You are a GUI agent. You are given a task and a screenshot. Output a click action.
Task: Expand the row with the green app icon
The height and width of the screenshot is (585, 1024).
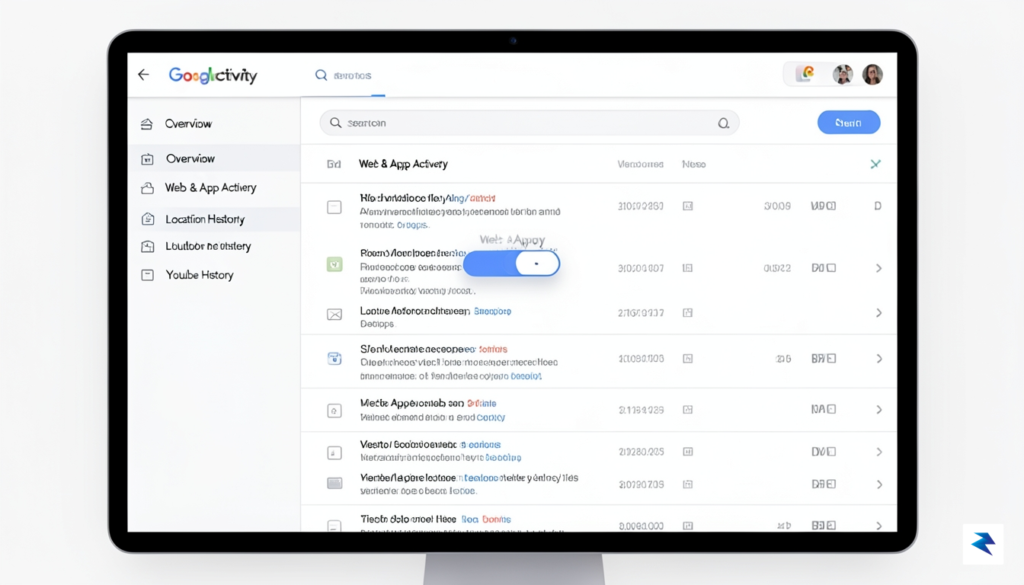tap(878, 268)
